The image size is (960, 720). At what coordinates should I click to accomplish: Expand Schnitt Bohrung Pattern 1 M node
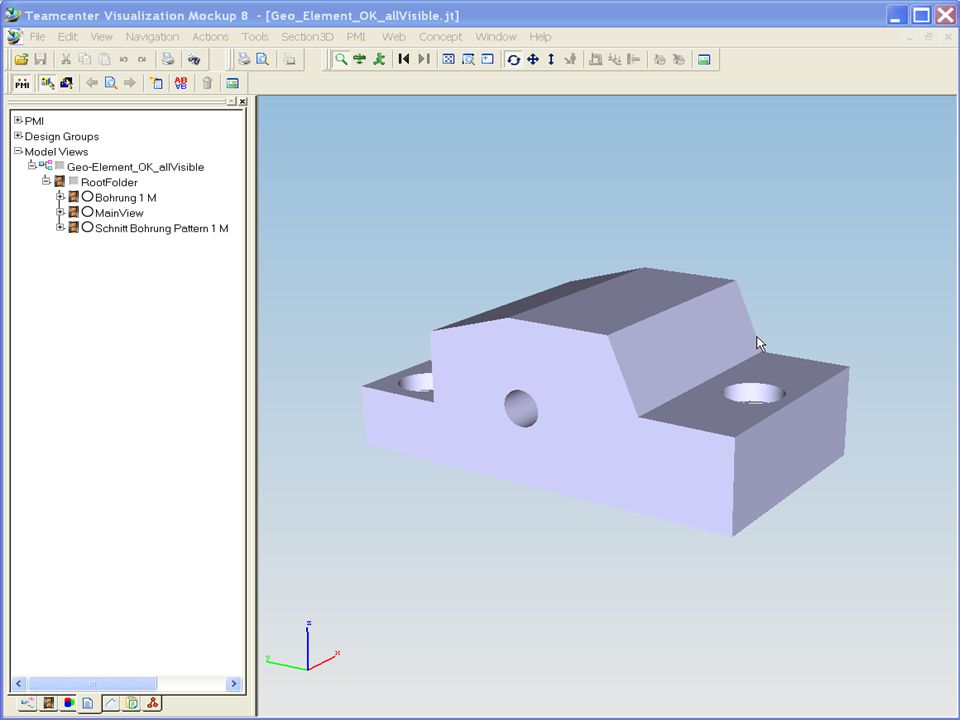tap(60, 227)
